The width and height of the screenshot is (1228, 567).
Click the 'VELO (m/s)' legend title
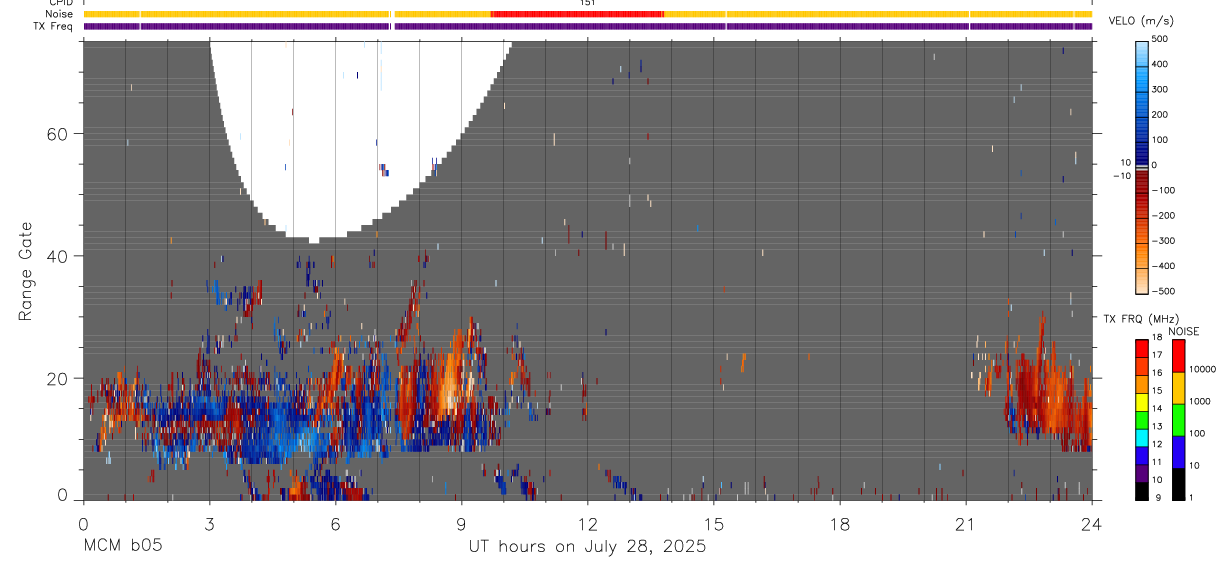pos(1141,20)
